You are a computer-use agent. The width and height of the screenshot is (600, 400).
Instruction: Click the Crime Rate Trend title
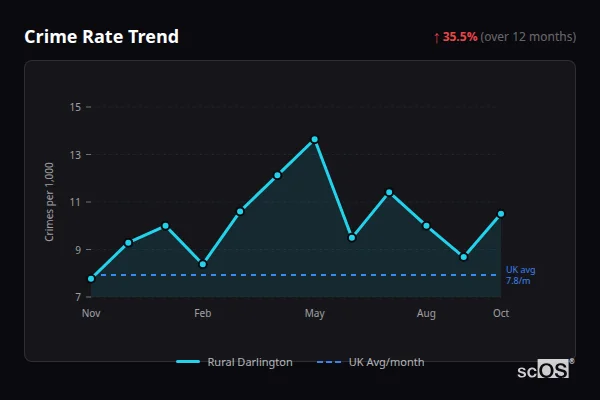pos(101,37)
